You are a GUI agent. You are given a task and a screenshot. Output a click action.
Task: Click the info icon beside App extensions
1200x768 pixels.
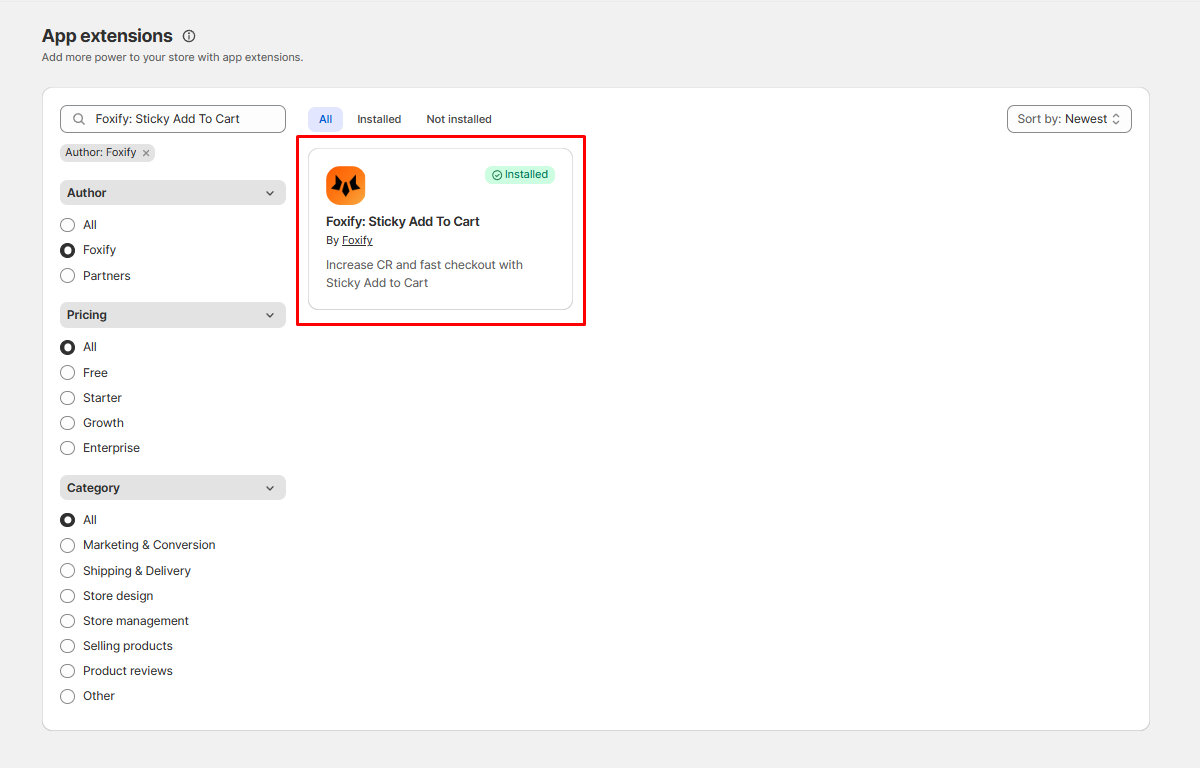pyautogui.click(x=189, y=36)
